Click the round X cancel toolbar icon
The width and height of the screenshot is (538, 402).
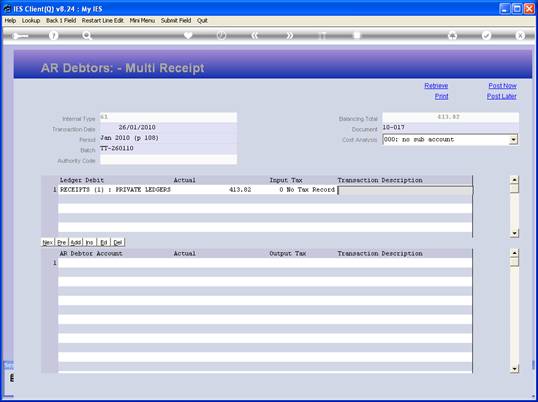pos(520,35)
